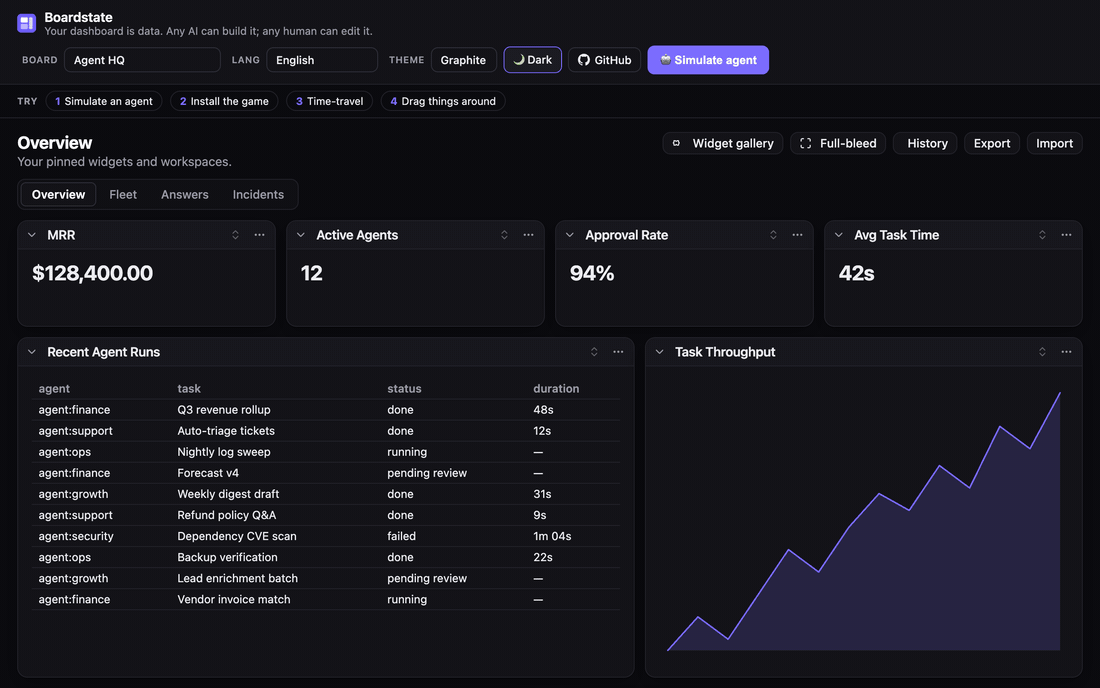Toggle the Dark mode button
Image resolution: width=1100 pixels, height=688 pixels.
[532, 60]
